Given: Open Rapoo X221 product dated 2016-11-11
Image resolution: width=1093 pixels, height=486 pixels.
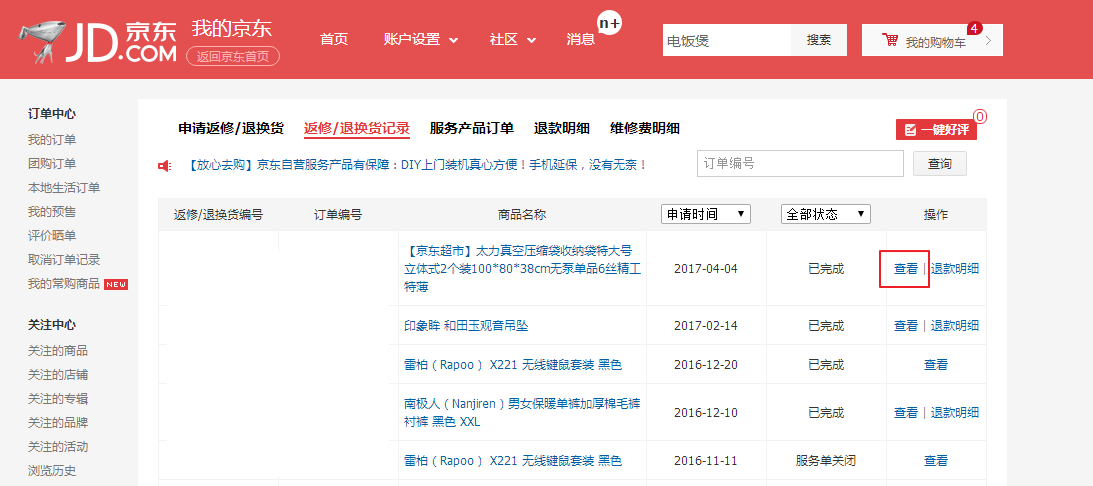Looking at the screenshot, I should (512, 461).
